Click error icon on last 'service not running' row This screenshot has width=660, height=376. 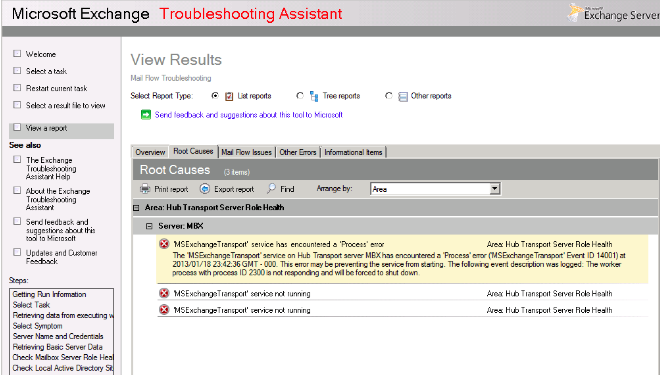[164, 310]
